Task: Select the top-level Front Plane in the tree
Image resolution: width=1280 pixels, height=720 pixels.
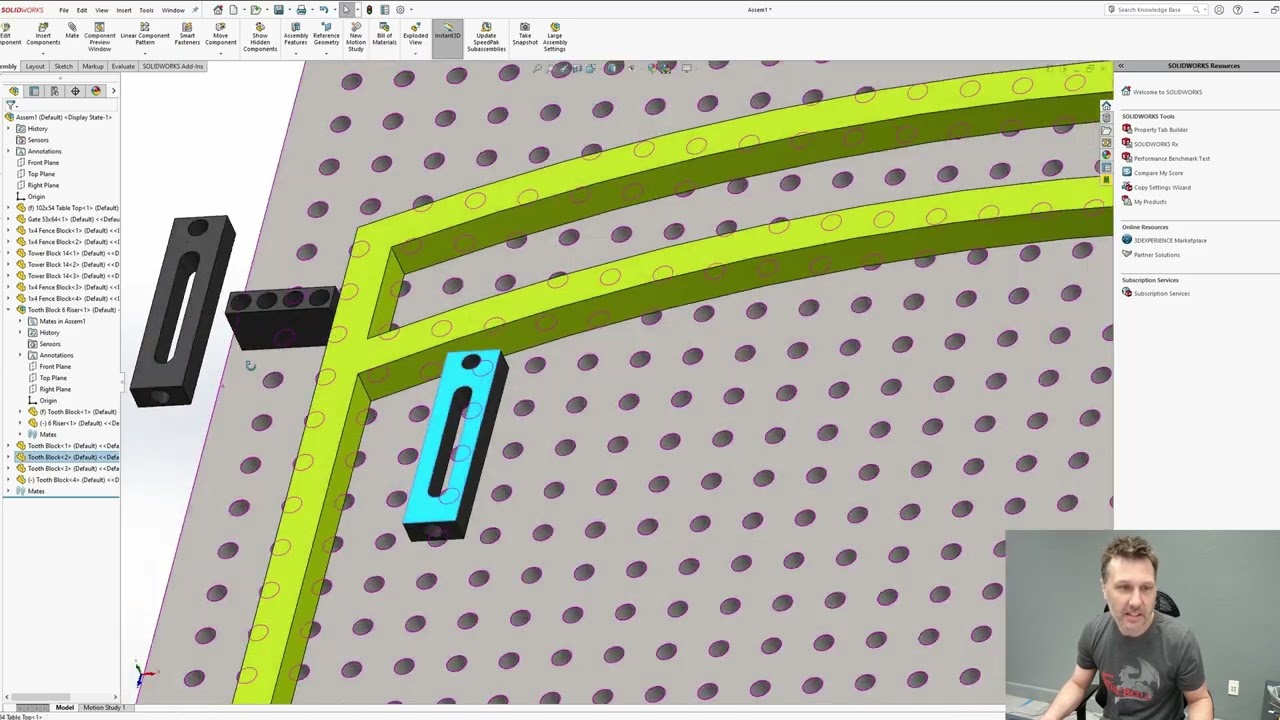Action: [43, 162]
